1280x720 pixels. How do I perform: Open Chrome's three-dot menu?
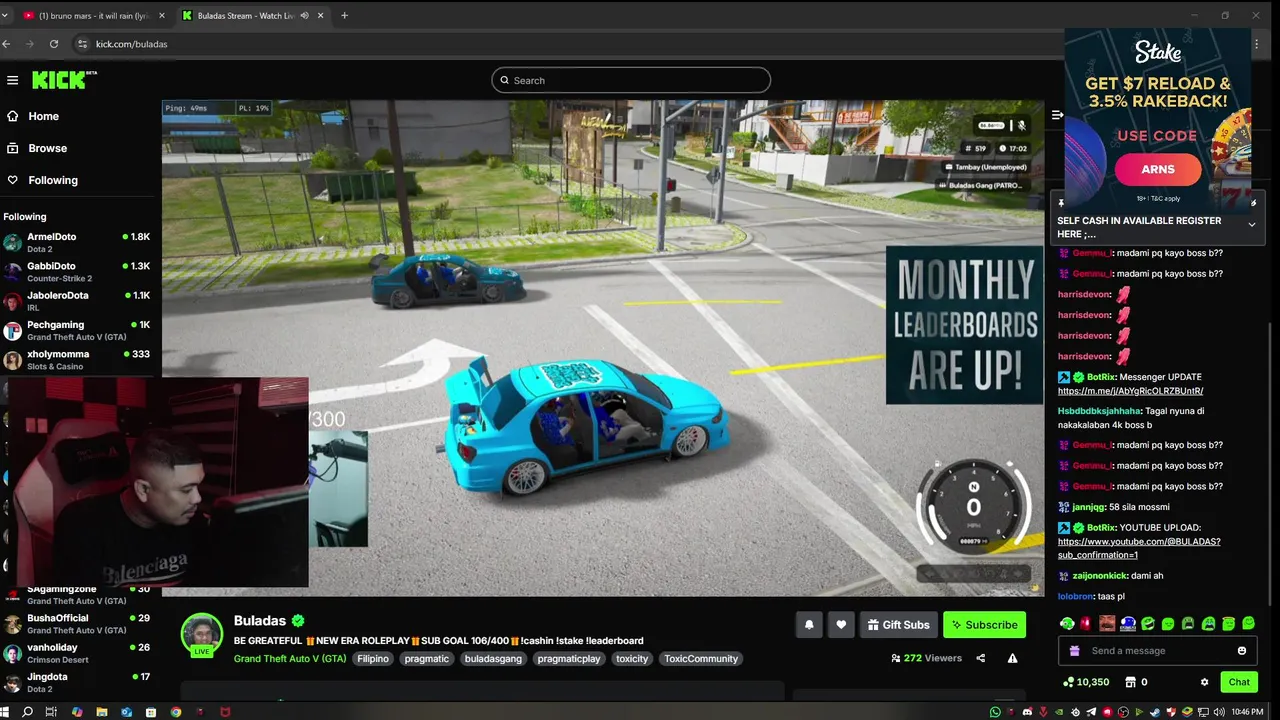click(x=1256, y=44)
